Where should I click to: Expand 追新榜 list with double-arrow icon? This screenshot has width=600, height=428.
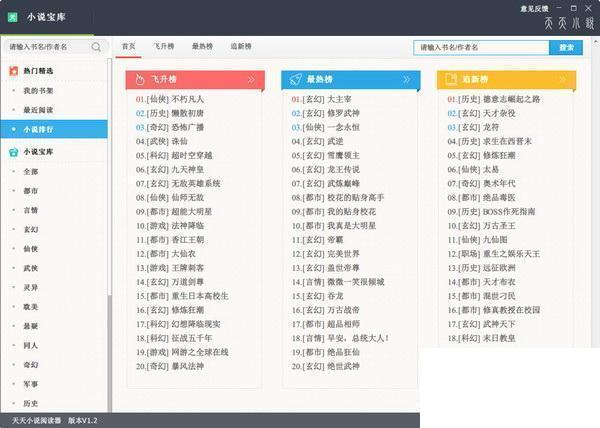(562, 79)
